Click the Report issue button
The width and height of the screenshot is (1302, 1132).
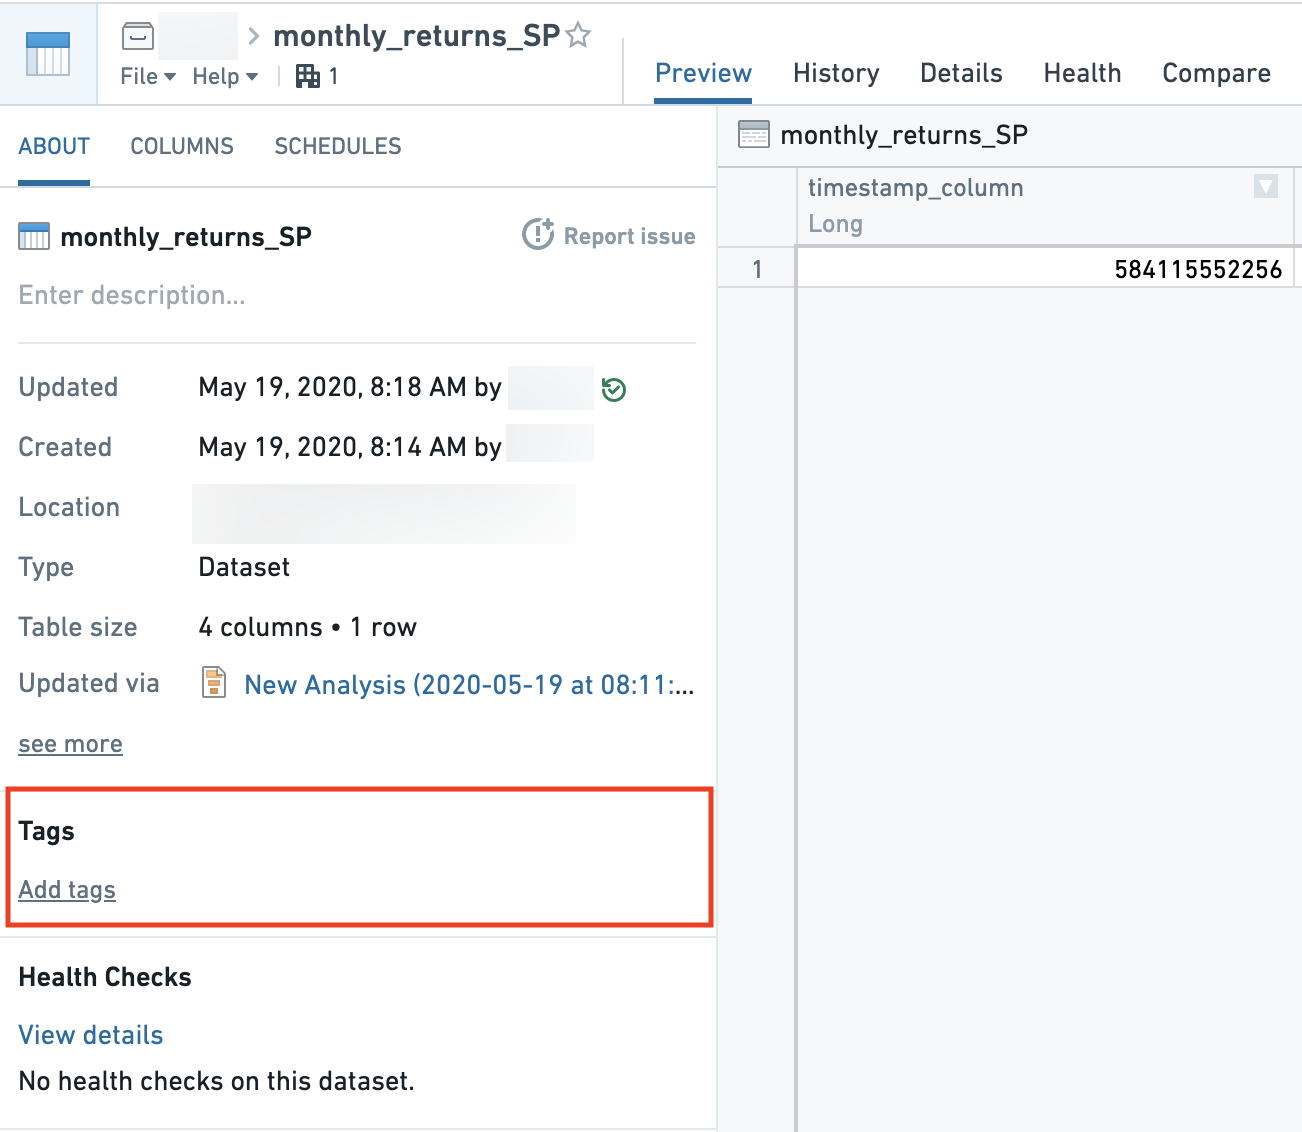click(609, 235)
